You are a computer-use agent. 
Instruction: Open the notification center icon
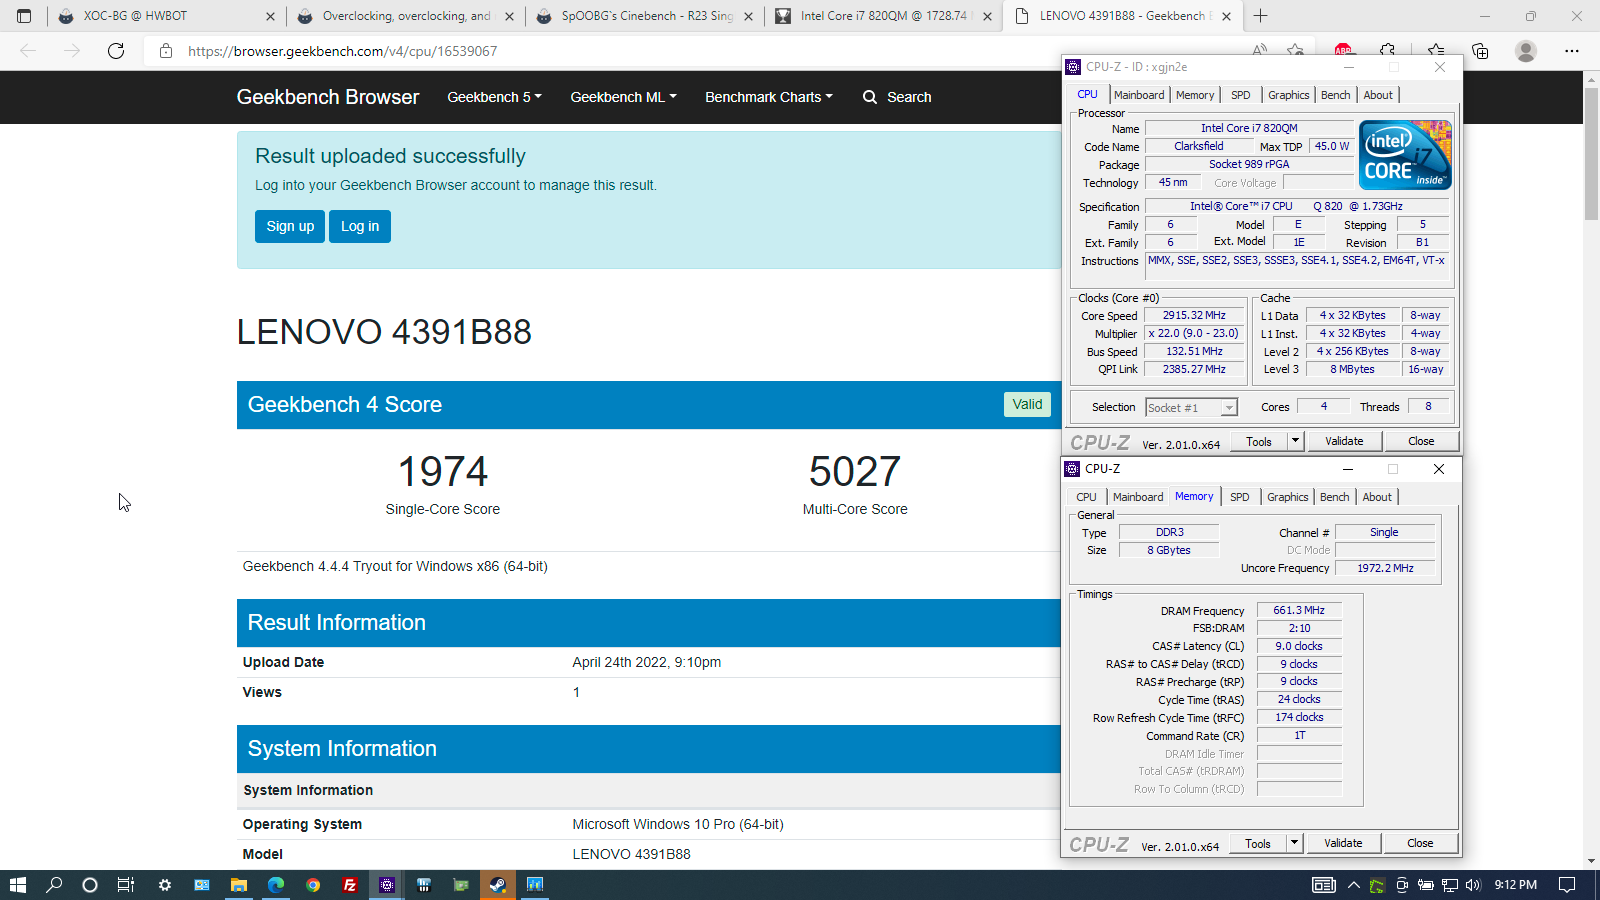[1568, 884]
